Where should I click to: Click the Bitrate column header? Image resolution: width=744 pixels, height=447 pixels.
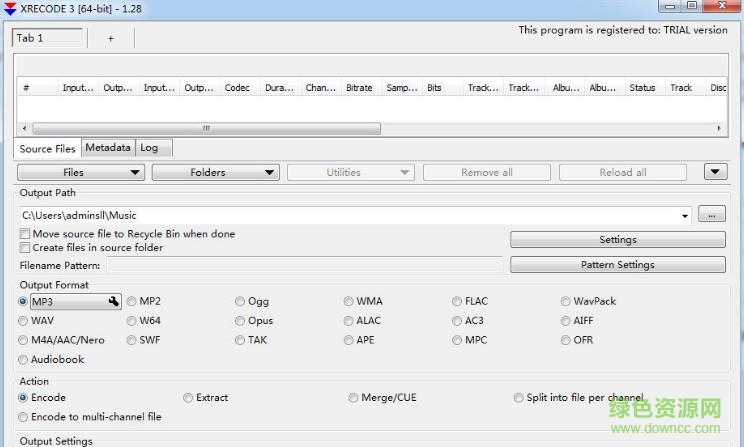(362, 88)
